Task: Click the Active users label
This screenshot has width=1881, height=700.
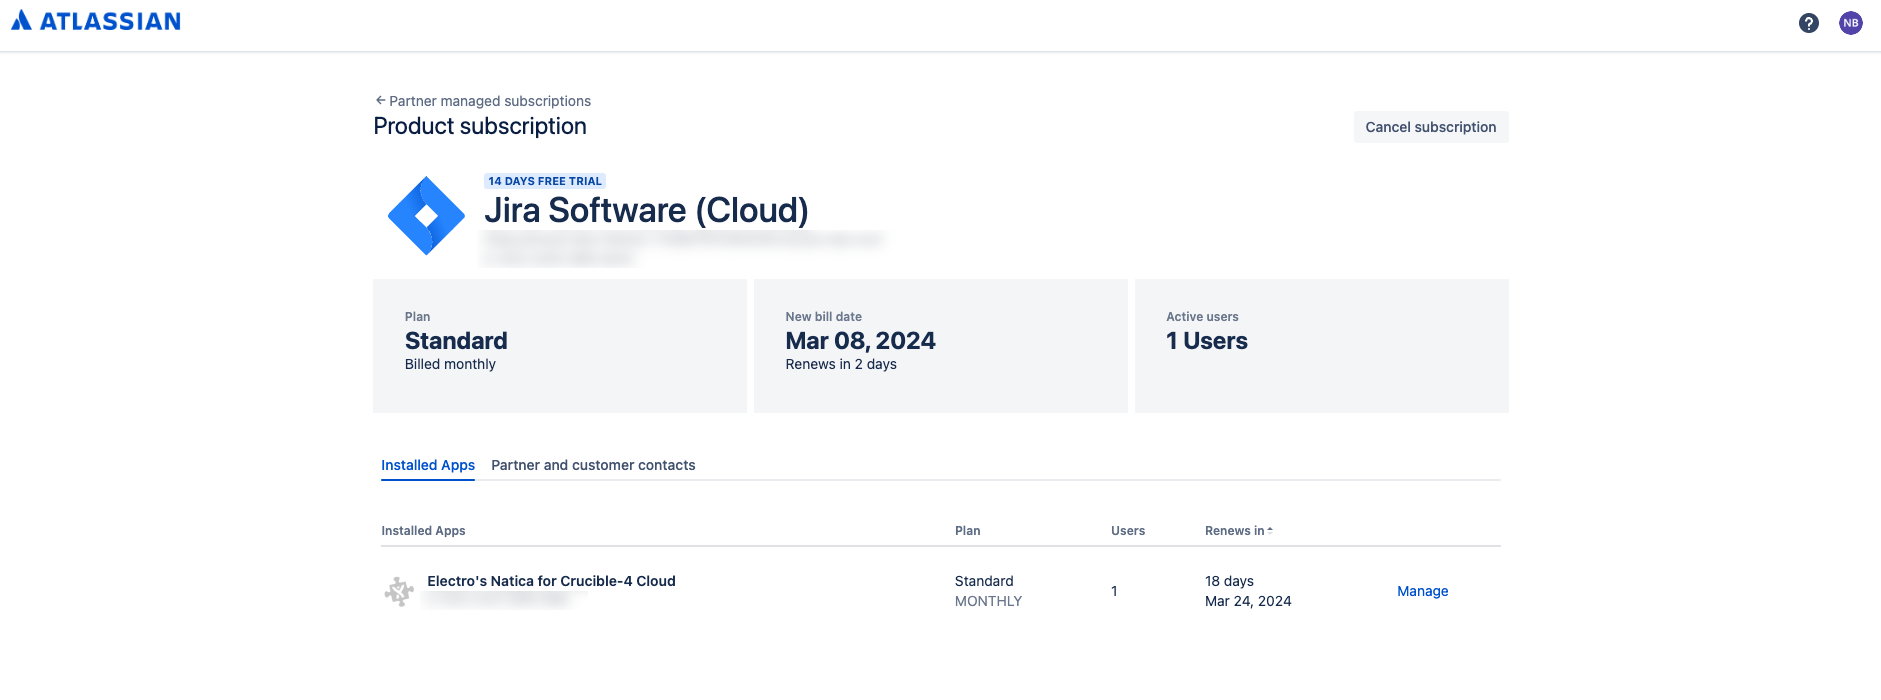Action: (1202, 317)
